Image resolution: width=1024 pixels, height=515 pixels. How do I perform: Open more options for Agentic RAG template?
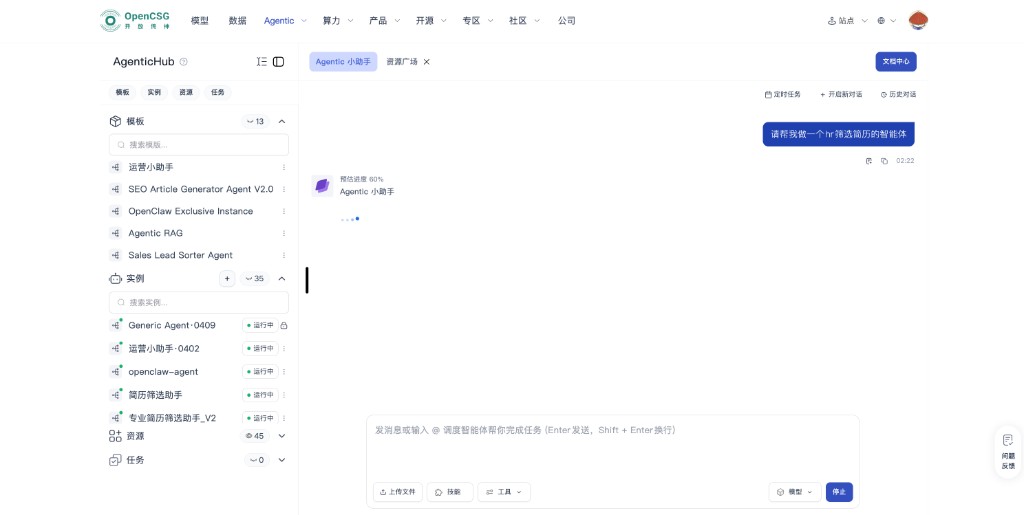tap(284, 233)
